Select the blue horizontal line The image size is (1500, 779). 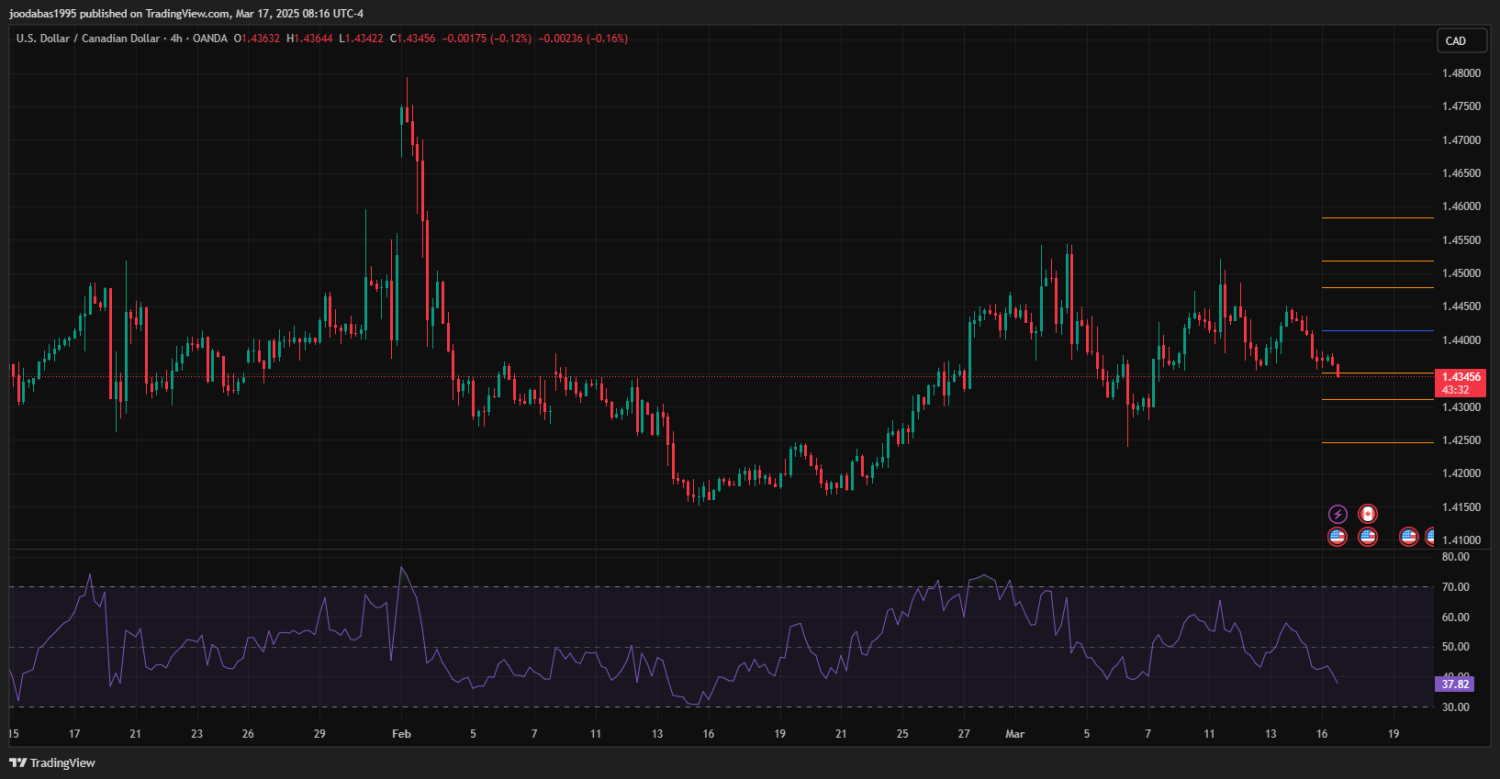click(1377, 331)
